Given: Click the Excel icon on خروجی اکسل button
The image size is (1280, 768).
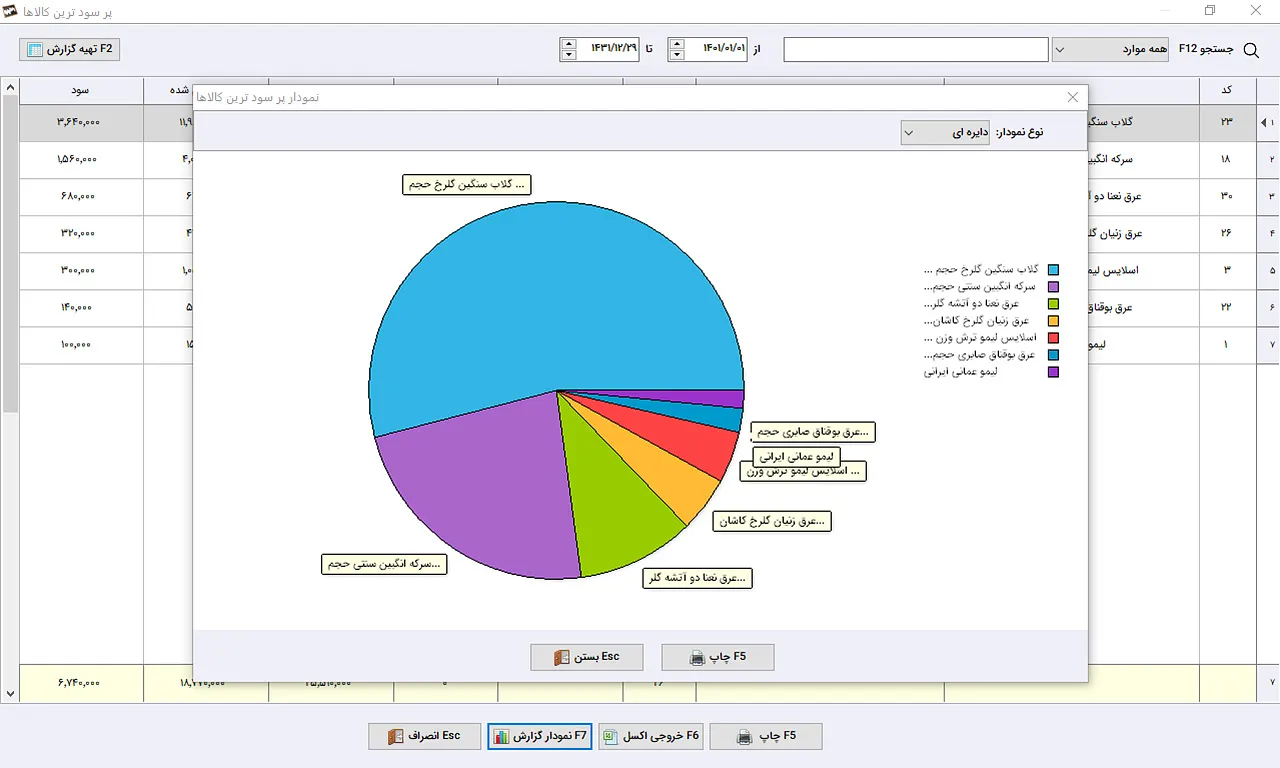Looking at the screenshot, I should click(x=612, y=737).
